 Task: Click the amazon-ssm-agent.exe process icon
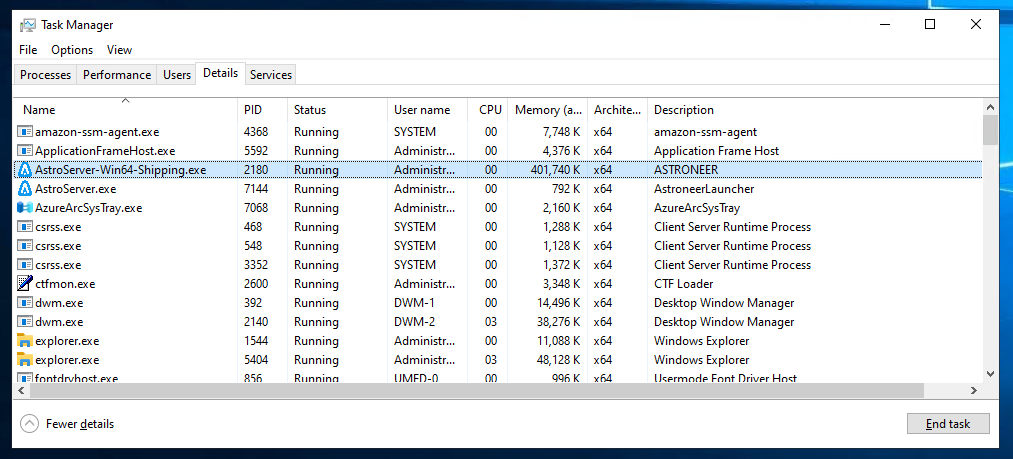tap(25, 132)
